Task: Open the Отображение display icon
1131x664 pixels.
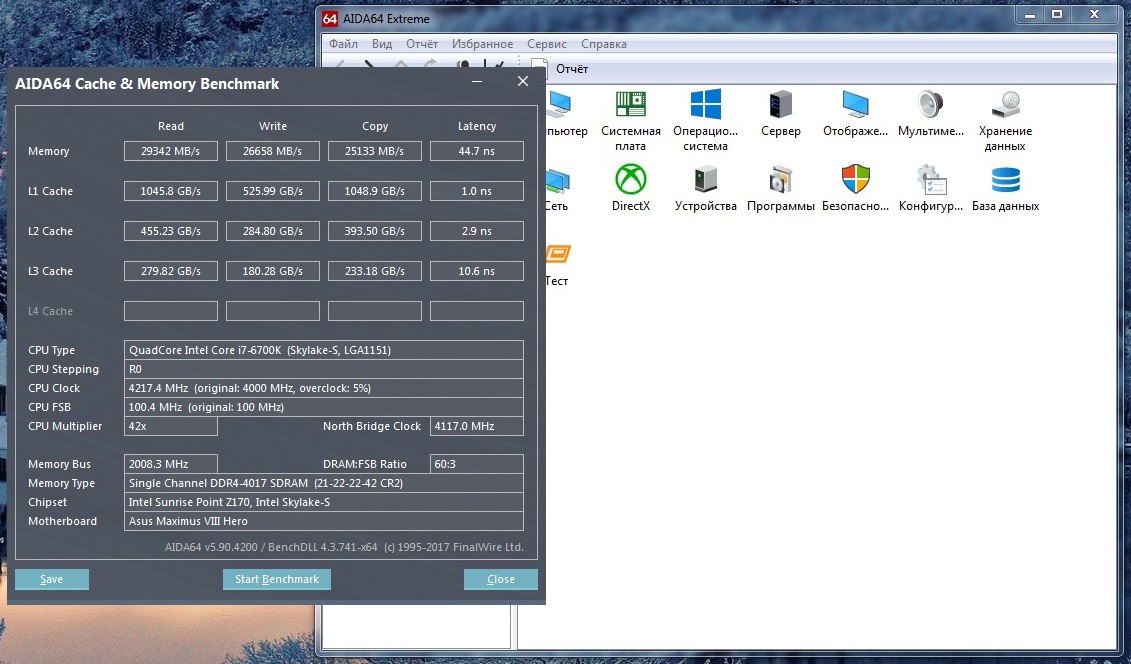Action: tap(855, 105)
